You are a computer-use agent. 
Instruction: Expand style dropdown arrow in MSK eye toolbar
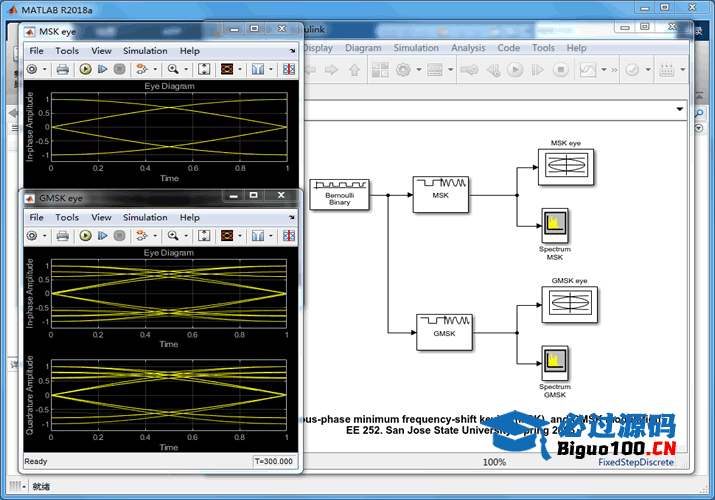[x=240, y=69]
